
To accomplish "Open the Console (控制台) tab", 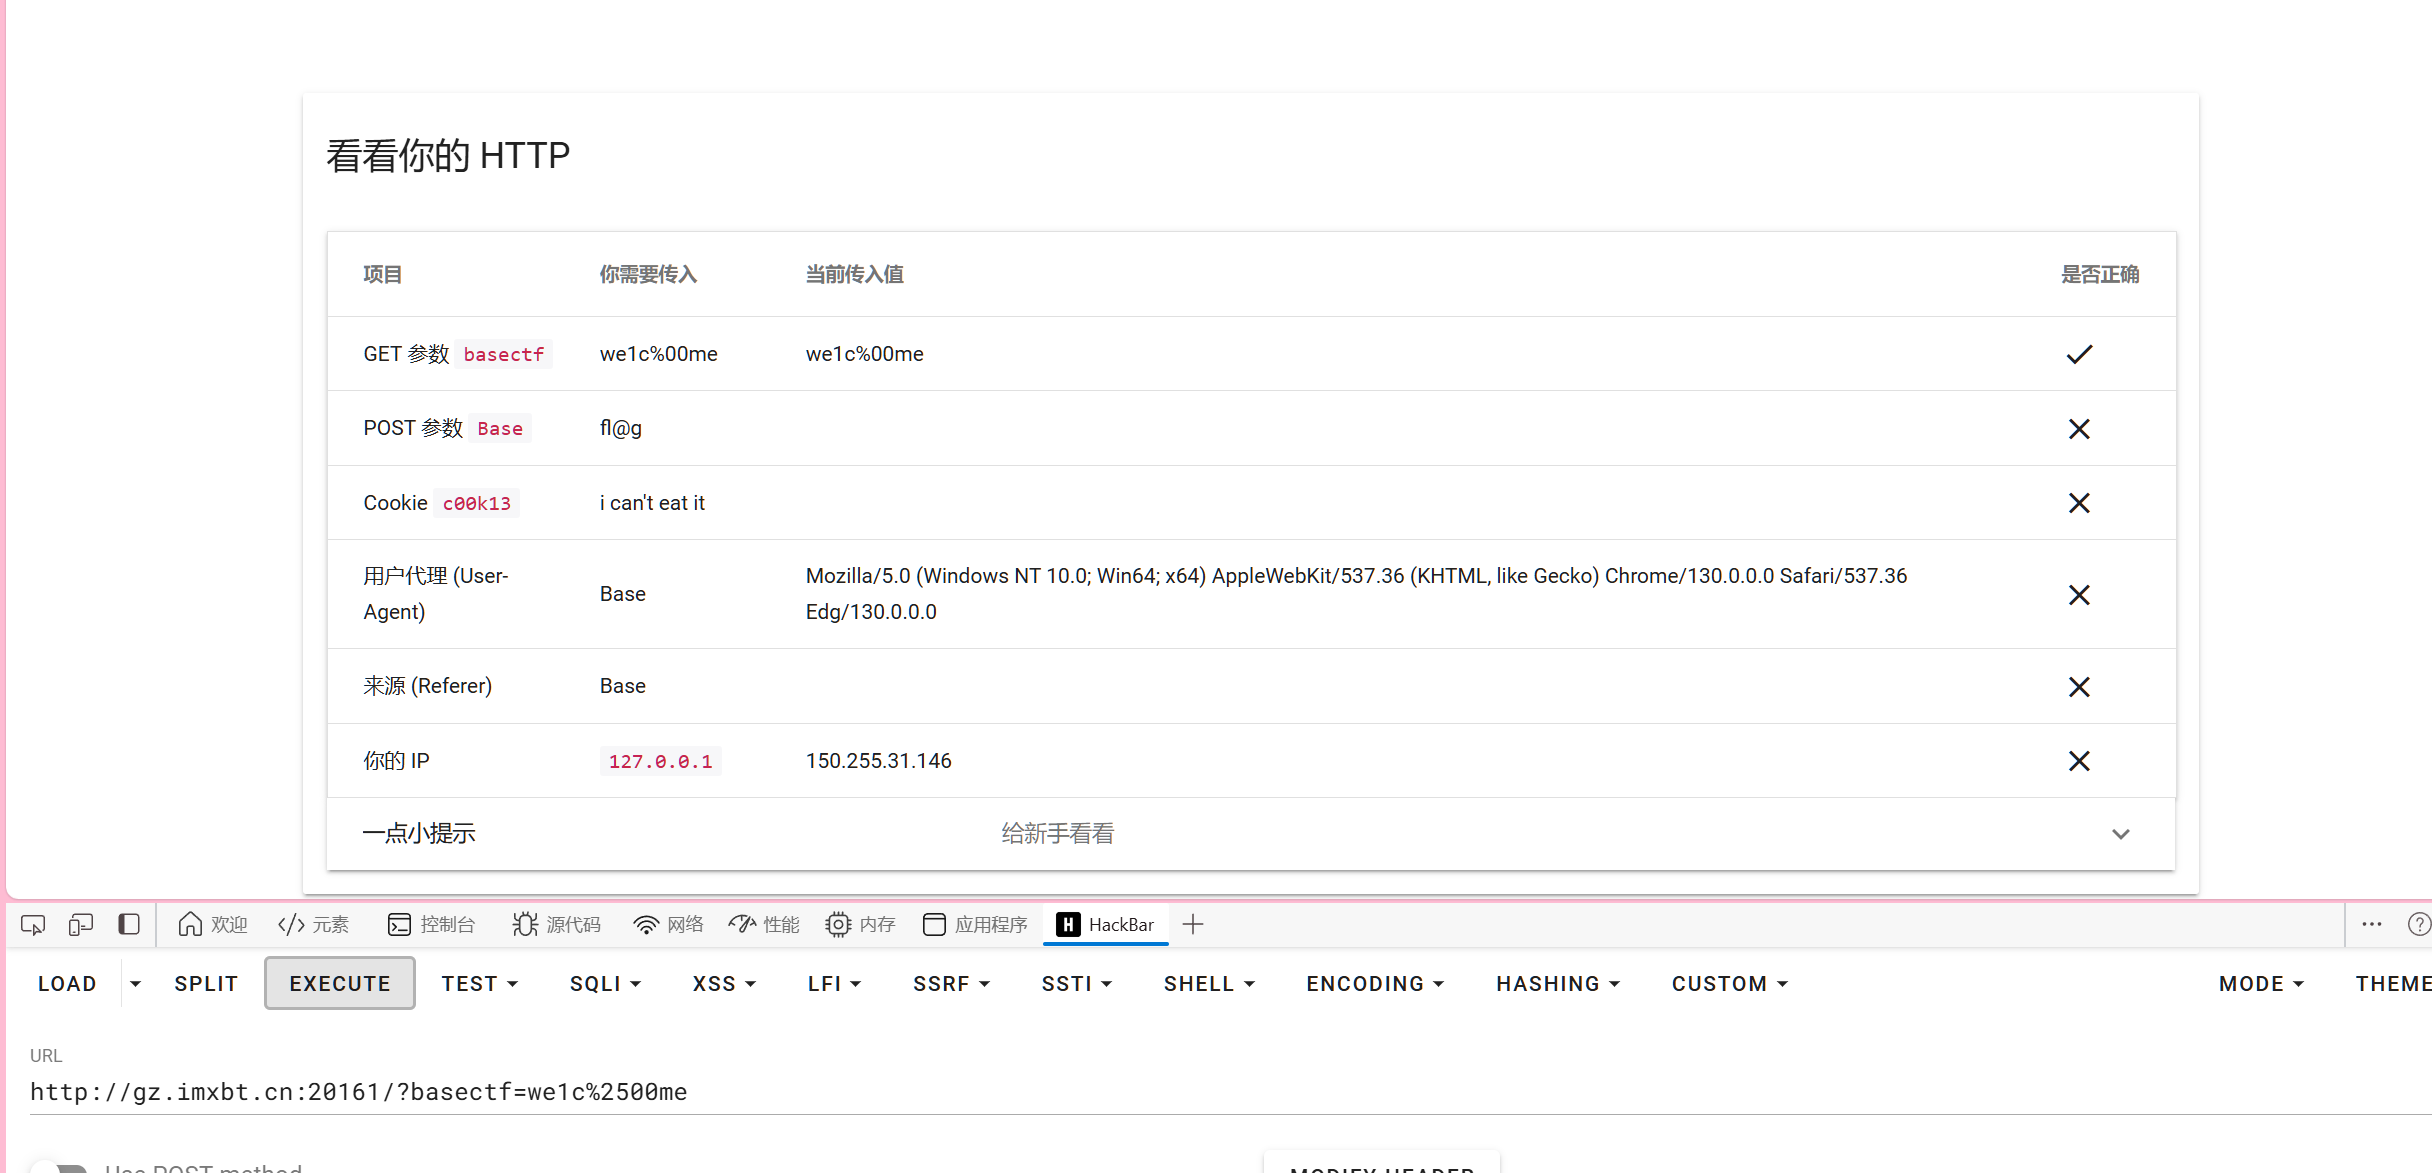I will [431, 925].
